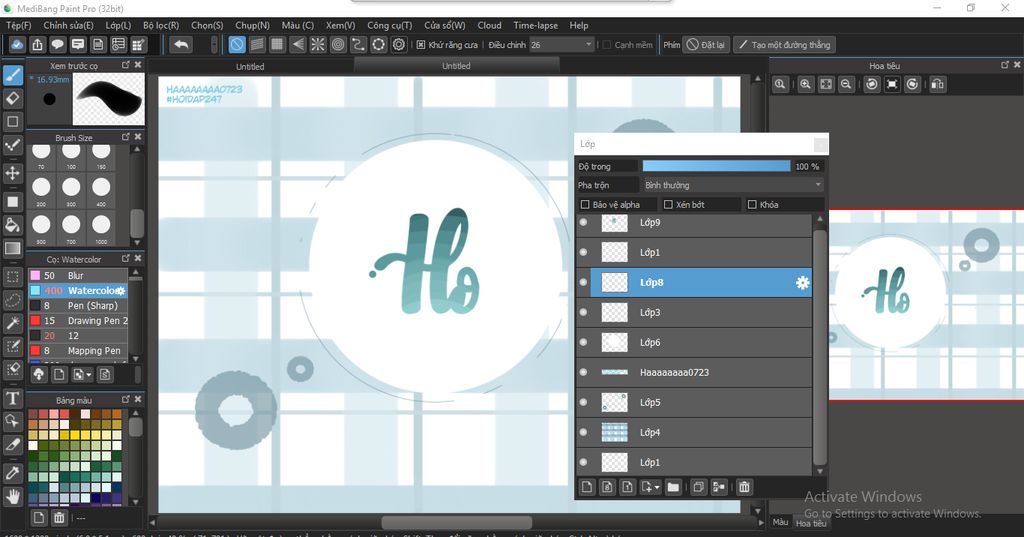
Task: Select the Lasso tool
Action: [x=12, y=301]
